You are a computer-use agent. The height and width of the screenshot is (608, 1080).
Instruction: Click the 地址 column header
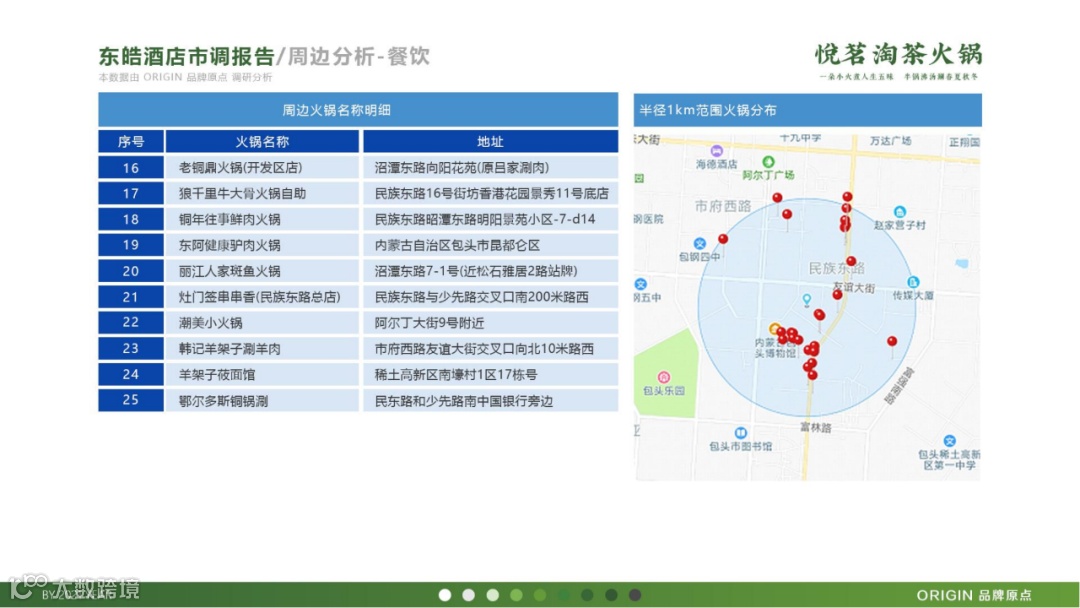[x=490, y=142]
